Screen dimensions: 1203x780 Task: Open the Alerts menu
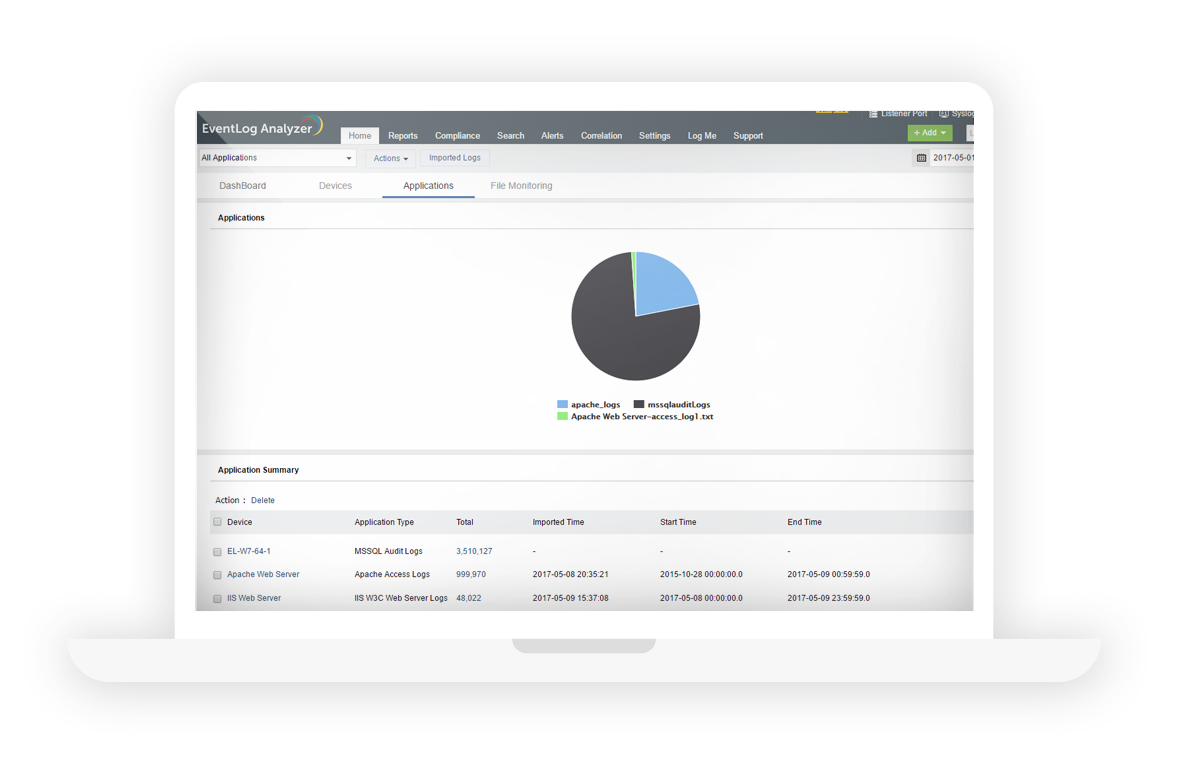(x=552, y=136)
